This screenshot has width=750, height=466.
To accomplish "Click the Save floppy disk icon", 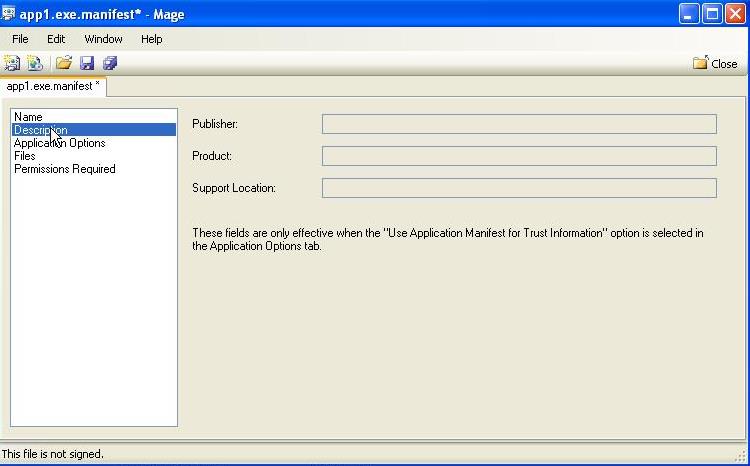I will pyautogui.click(x=87, y=63).
